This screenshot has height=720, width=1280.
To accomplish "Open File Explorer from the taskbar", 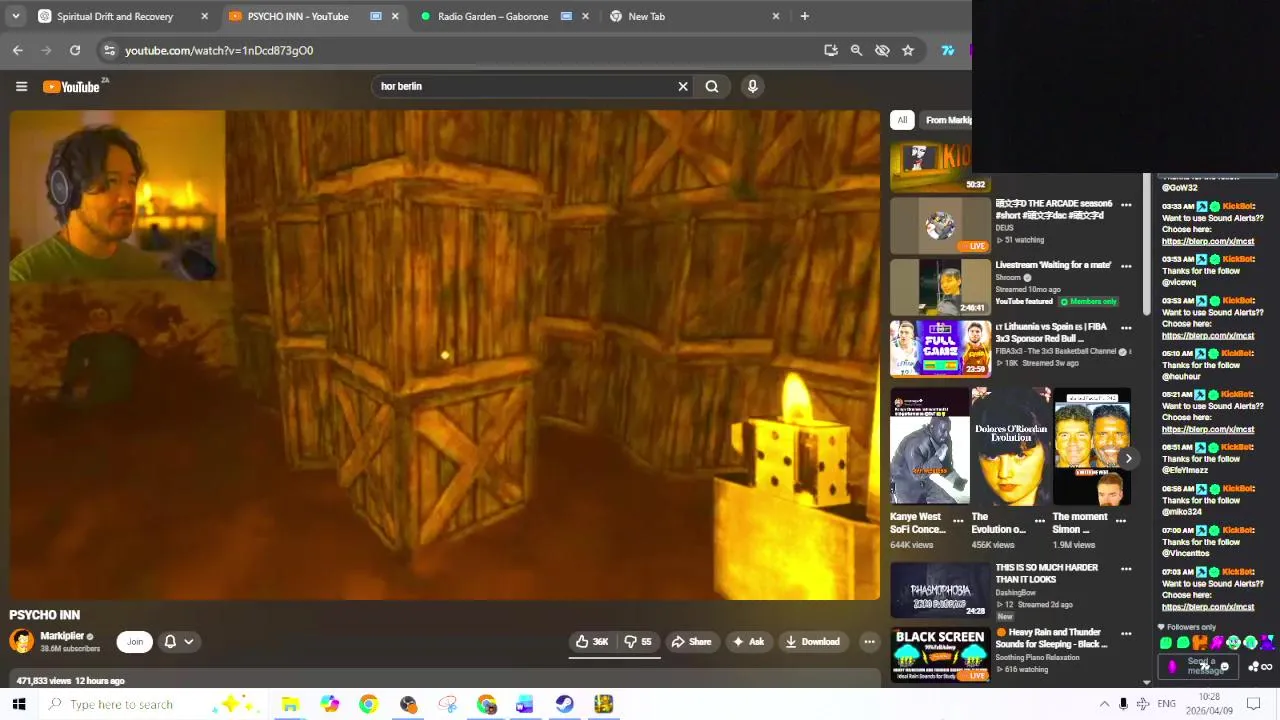I will (290, 704).
